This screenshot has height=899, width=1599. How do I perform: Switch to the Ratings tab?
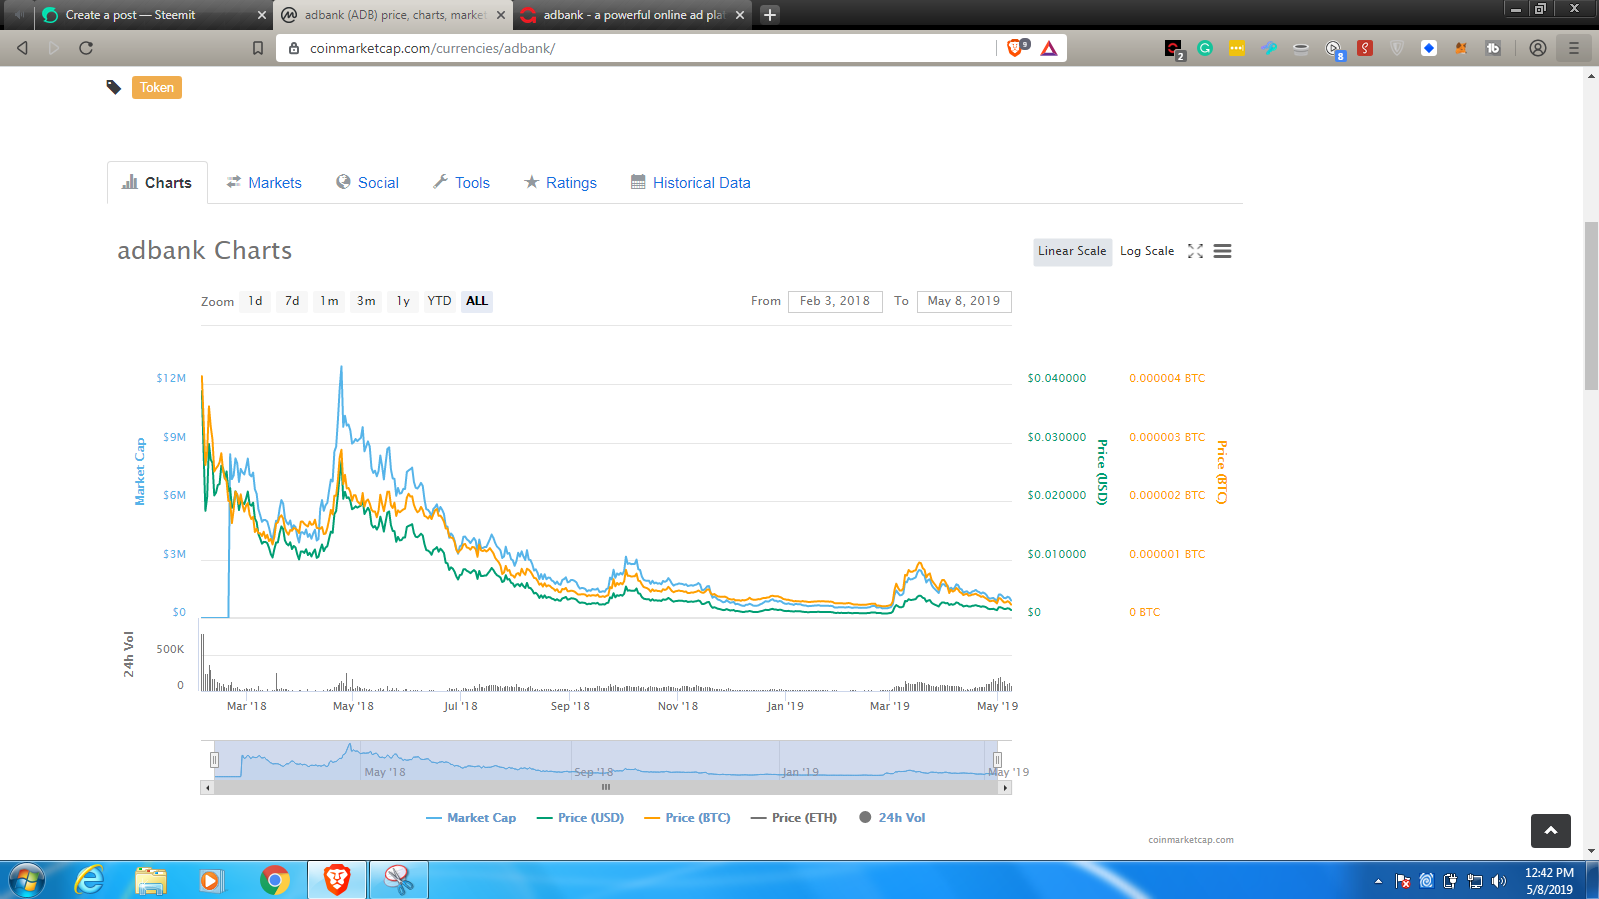coord(560,183)
